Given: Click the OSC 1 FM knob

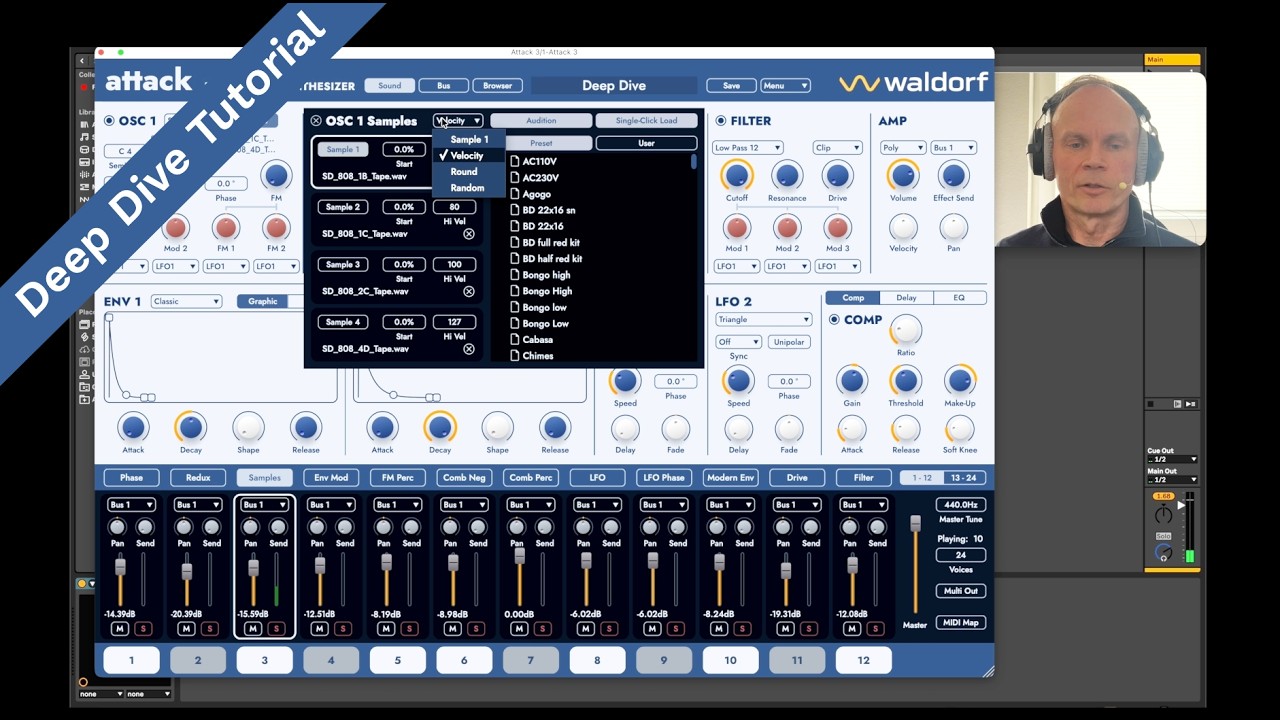Looking at the screenshot, I should tap(275, 176).
